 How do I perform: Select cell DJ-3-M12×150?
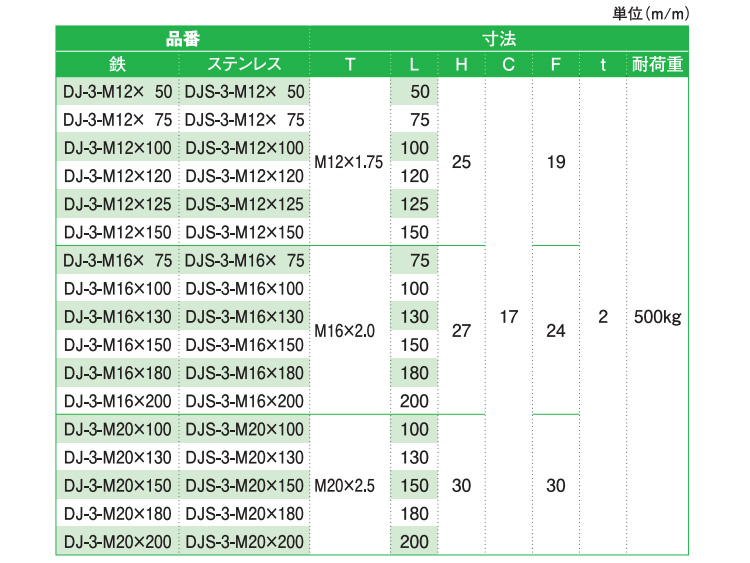tap(117, 232)
